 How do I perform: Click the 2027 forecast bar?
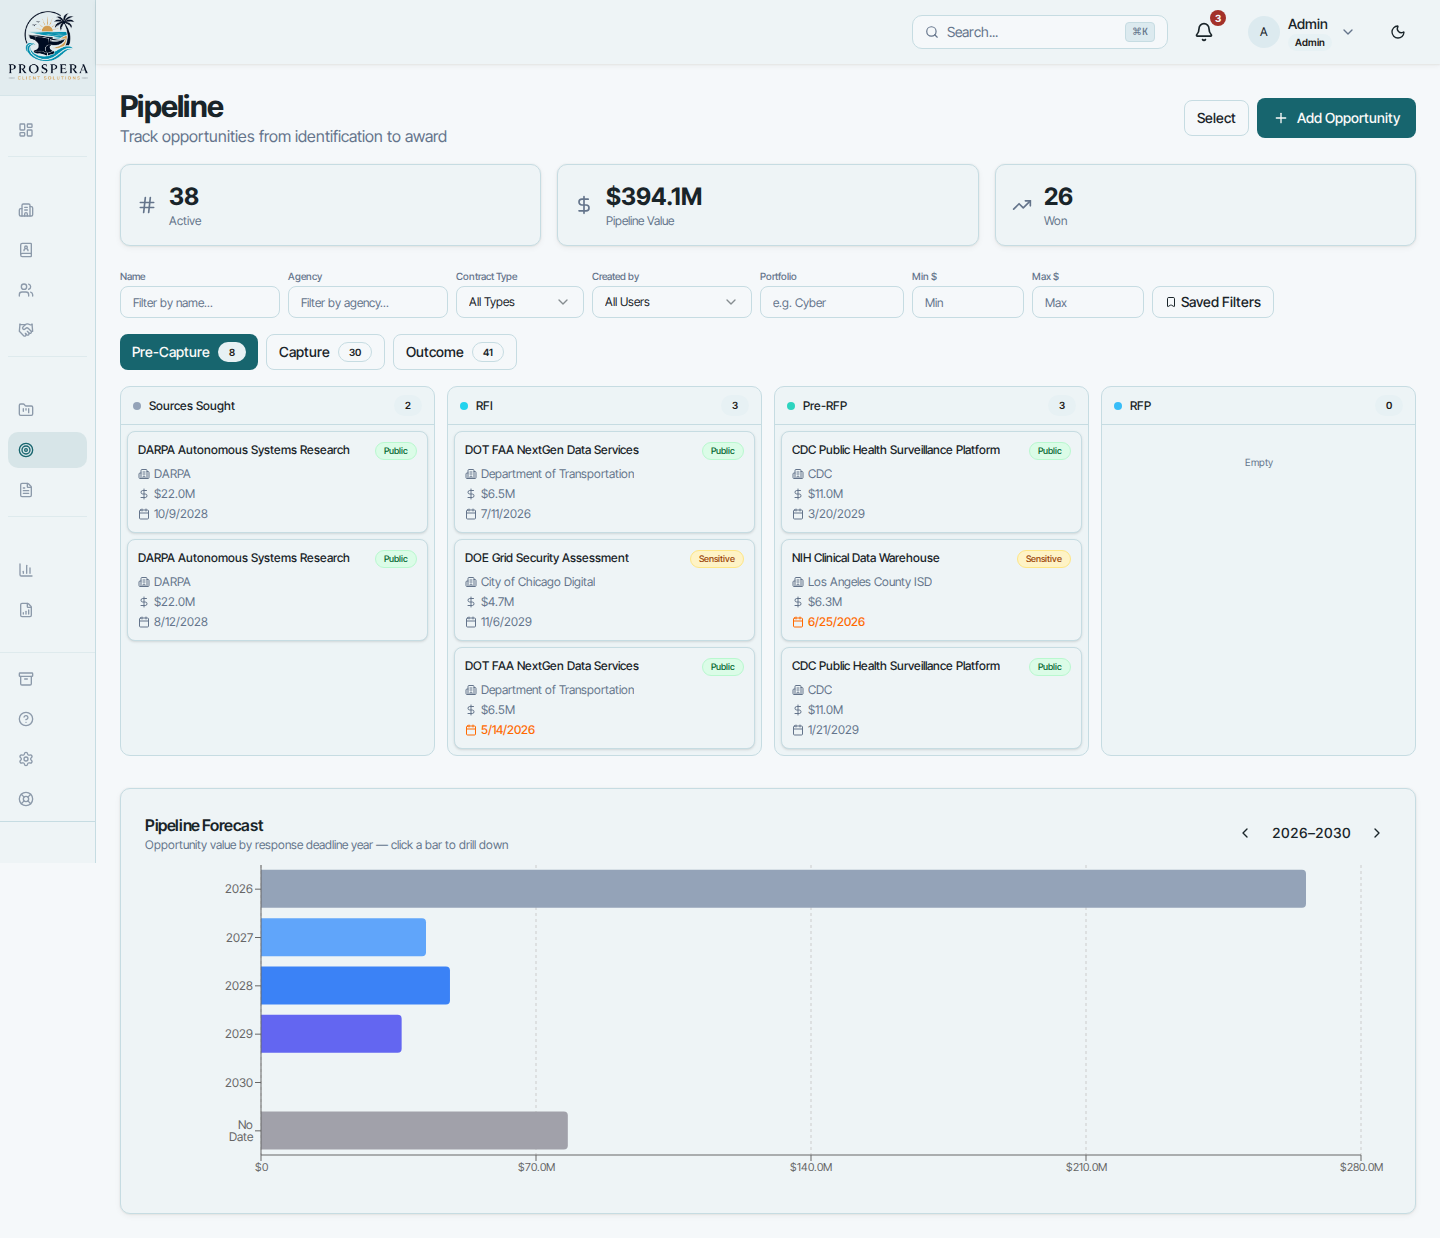click(x=343, y=937)
